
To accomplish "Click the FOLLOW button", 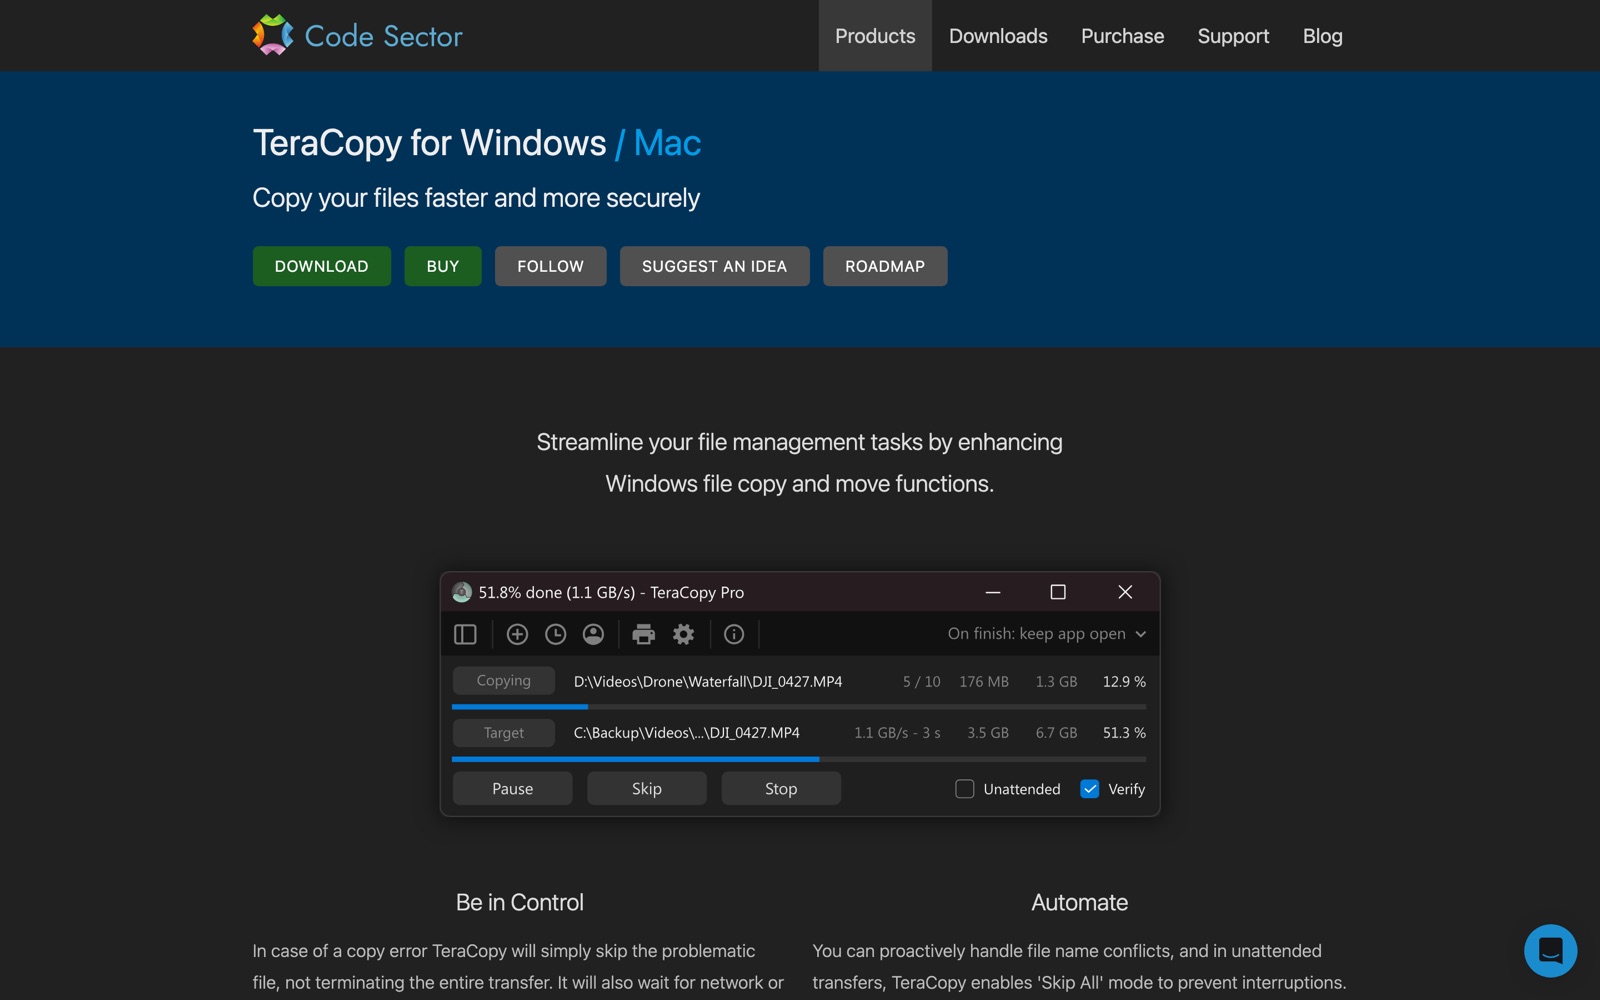I will point(551,266).
